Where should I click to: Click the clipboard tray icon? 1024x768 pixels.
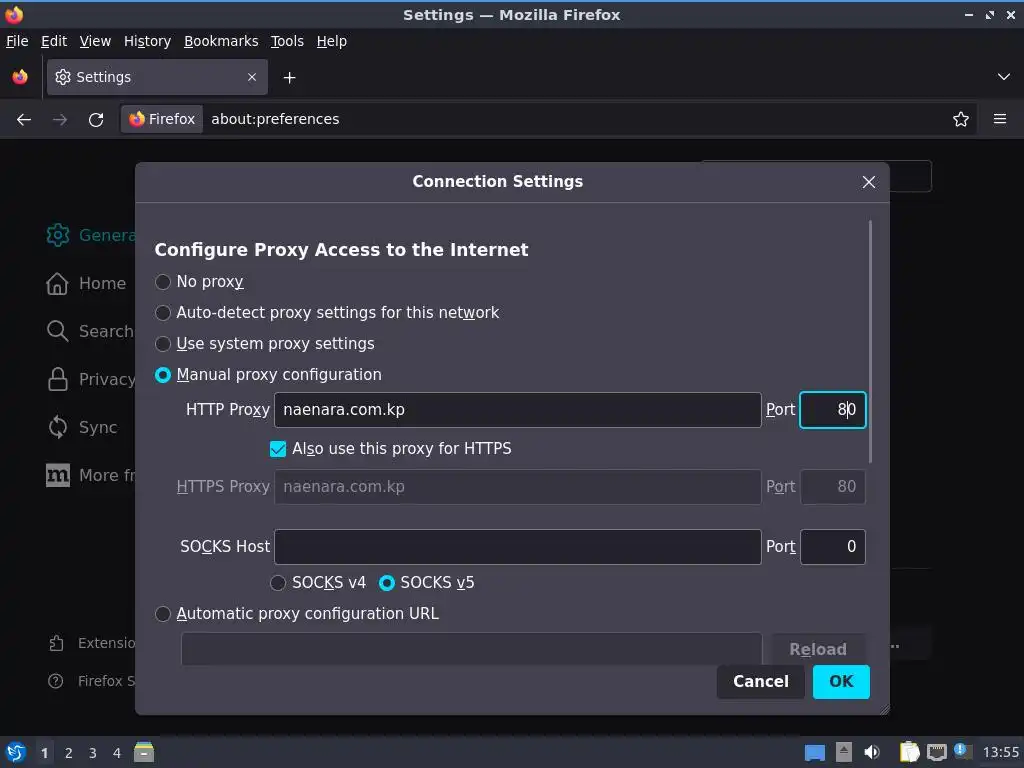(909, 752)
